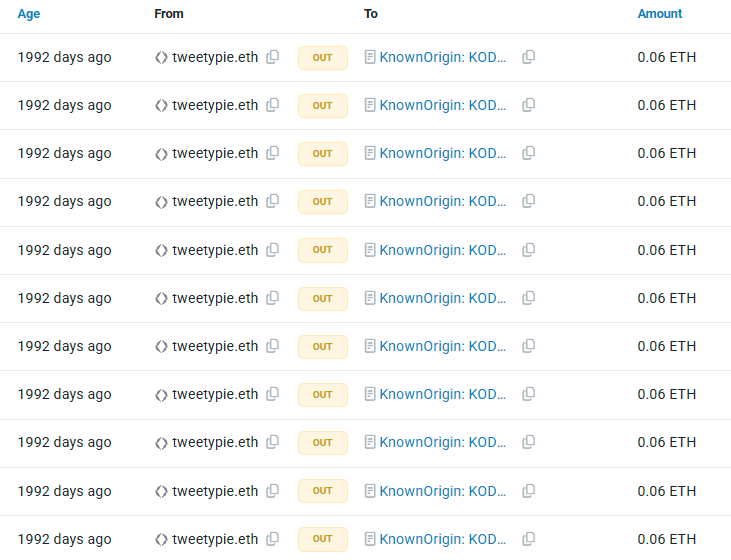
Task: Select the 0.06 ETH amount in last row
Action: pos(667,539)
